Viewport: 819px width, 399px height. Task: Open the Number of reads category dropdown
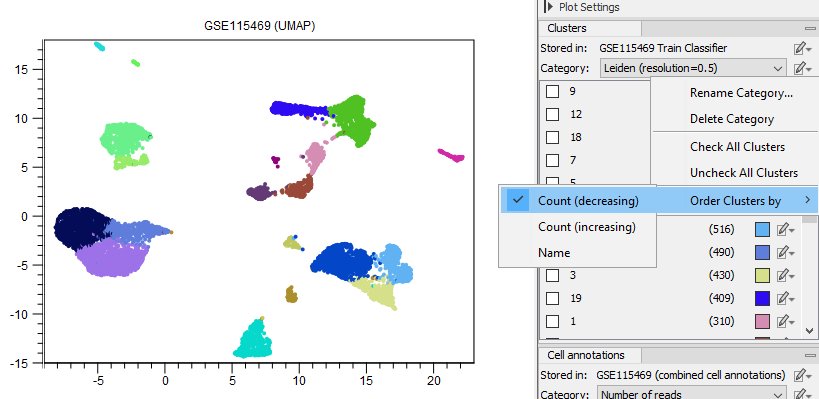click(x=693, y=394)
